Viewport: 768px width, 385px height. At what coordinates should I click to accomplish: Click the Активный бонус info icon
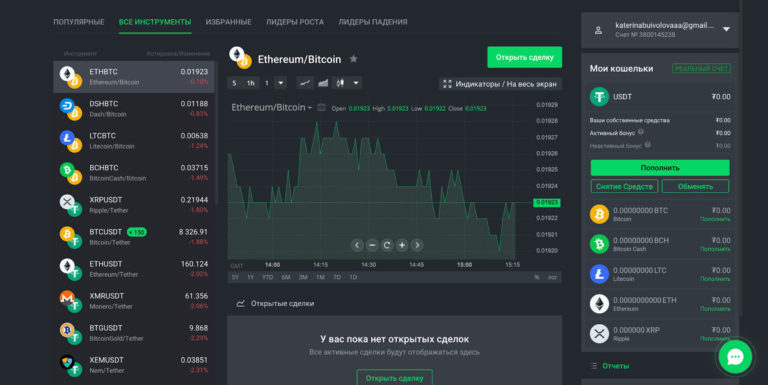pyautogui.click(x=641, y=132)
